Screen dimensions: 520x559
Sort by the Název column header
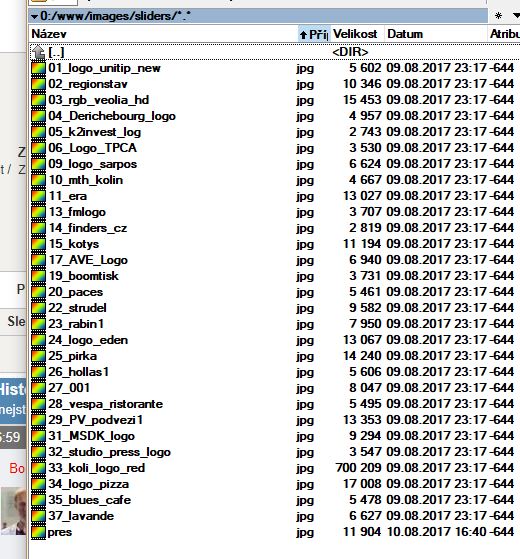click(163, 34)
